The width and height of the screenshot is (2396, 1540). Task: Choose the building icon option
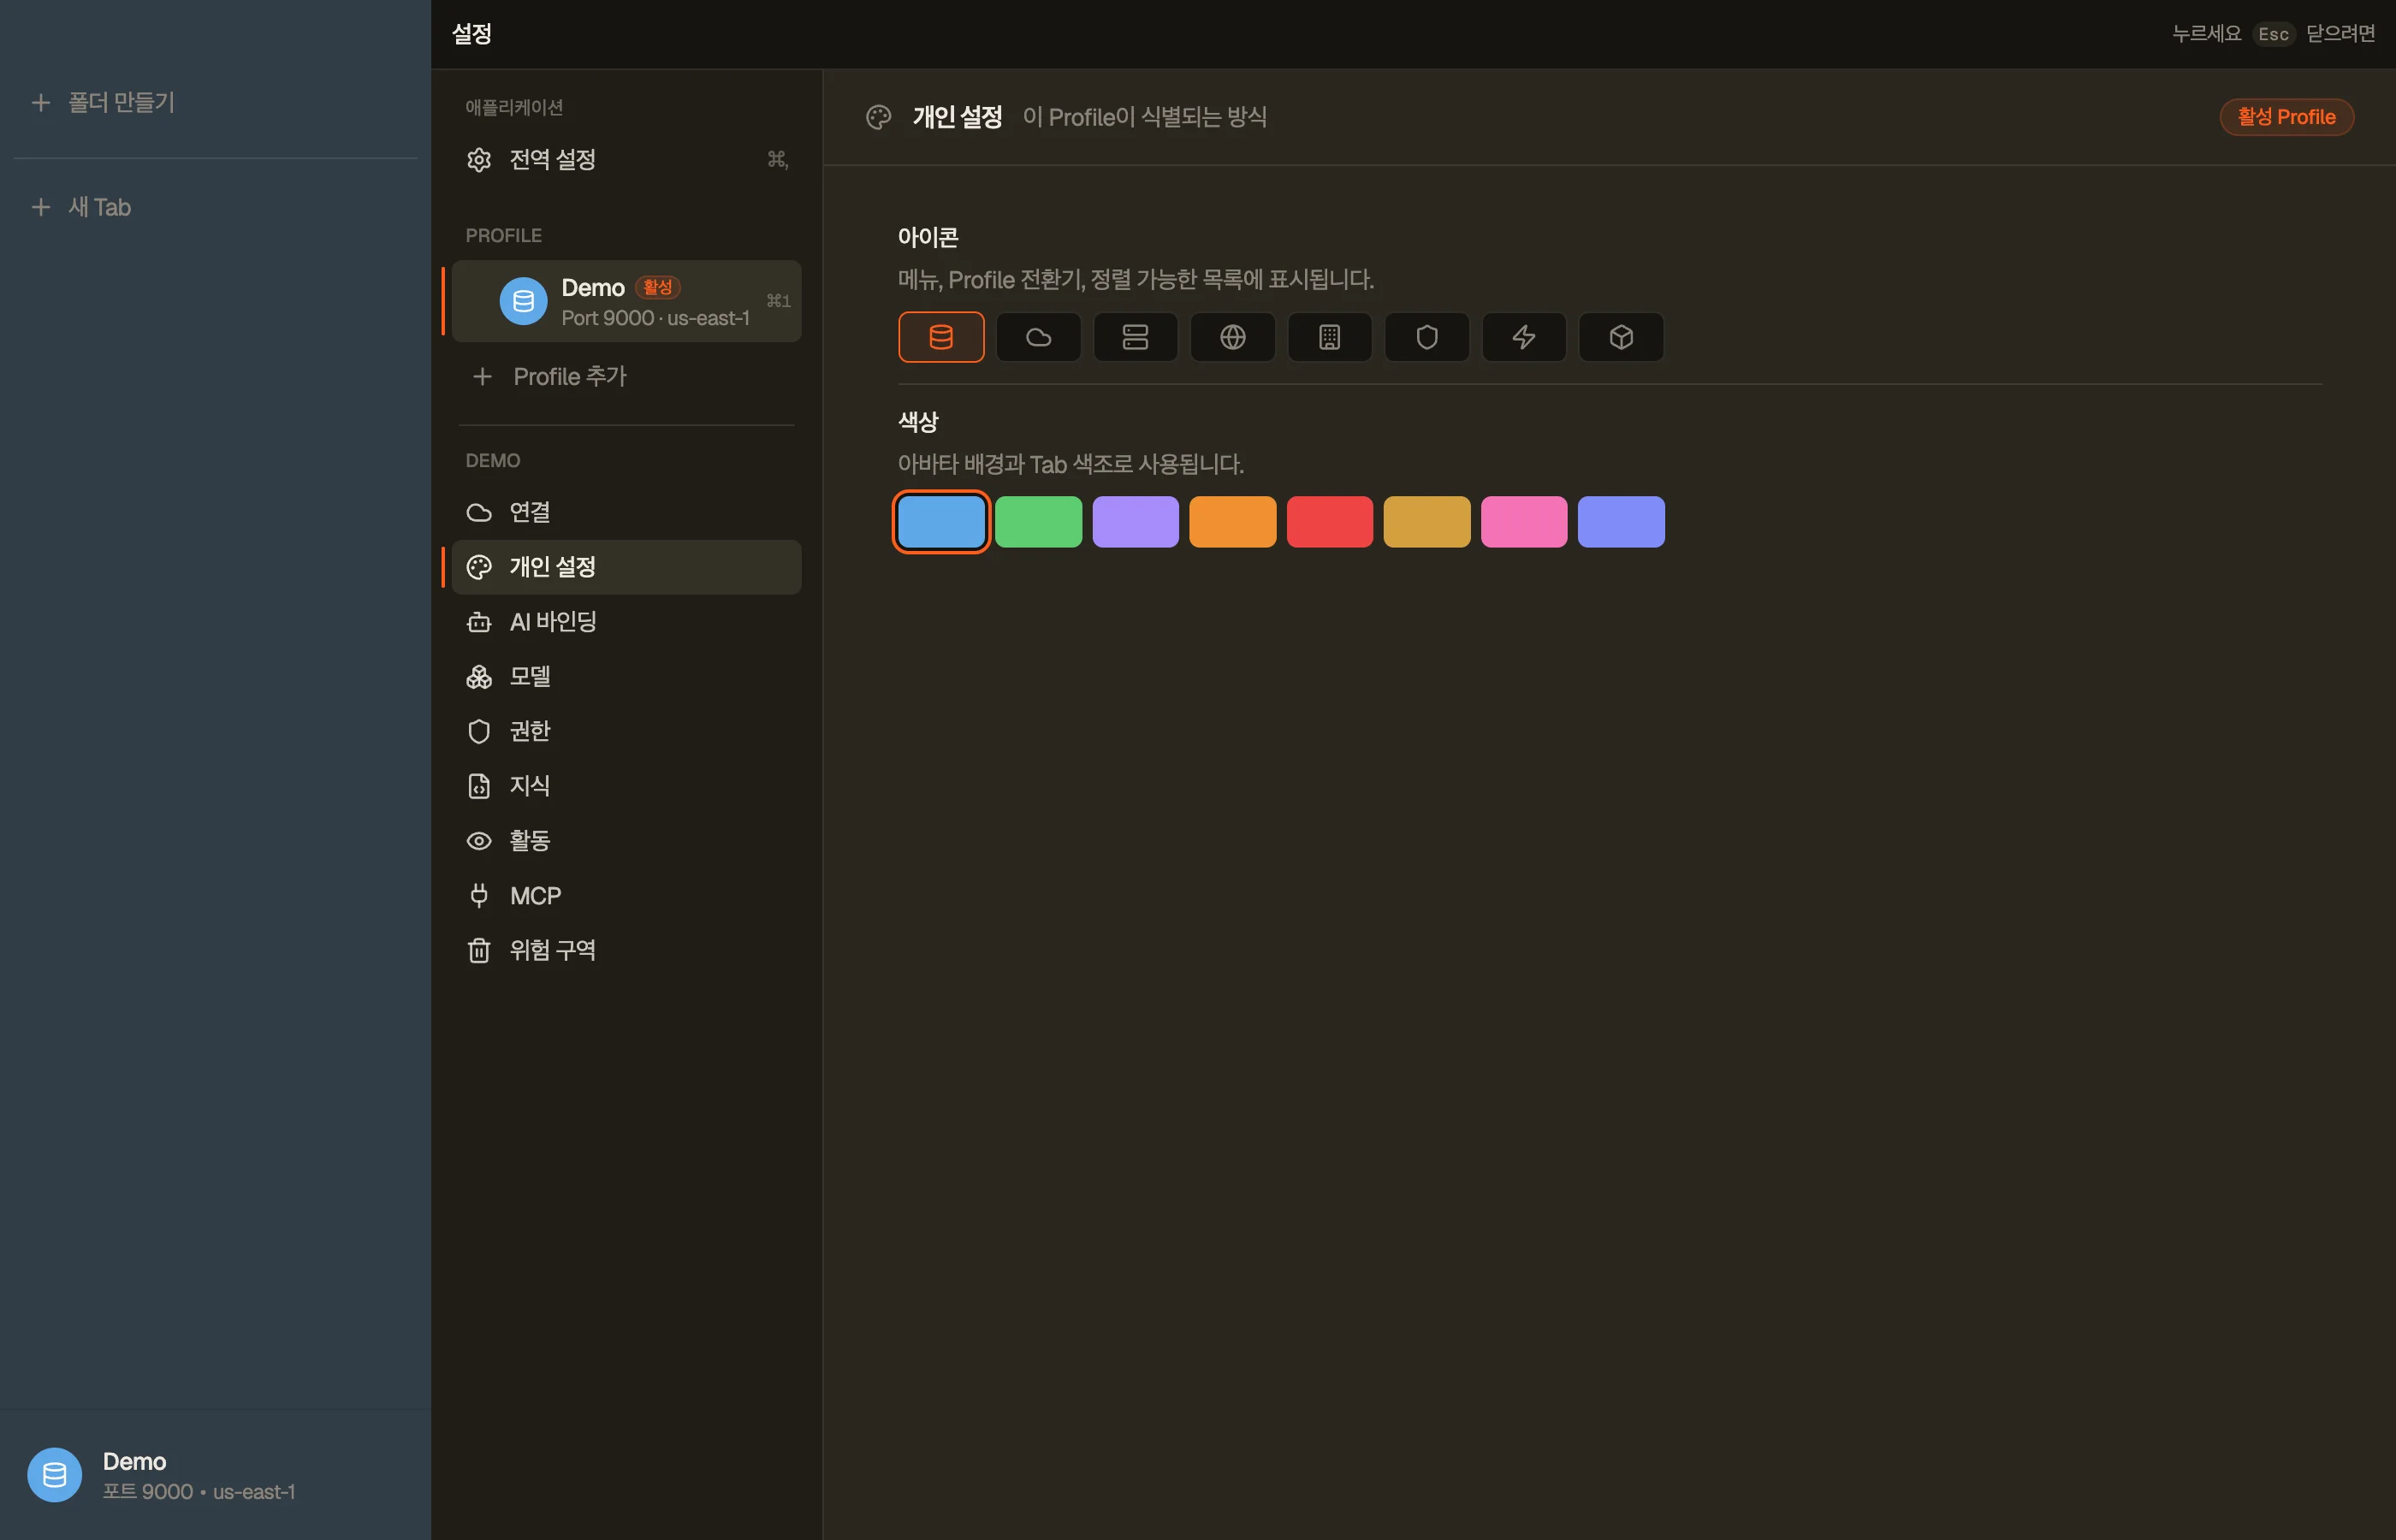point(1329,337)
